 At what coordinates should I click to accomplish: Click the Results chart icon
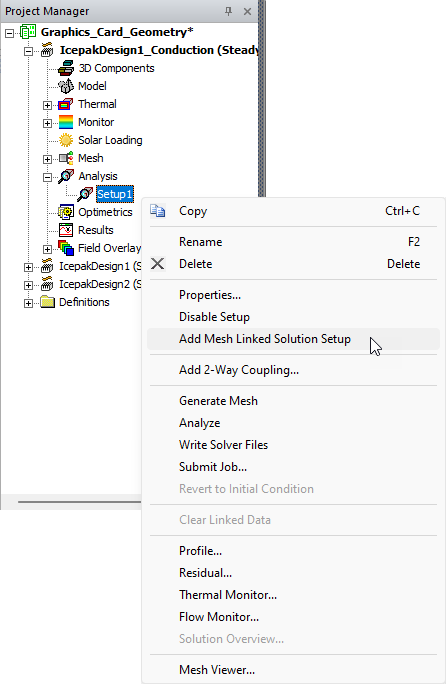point(66,230)
